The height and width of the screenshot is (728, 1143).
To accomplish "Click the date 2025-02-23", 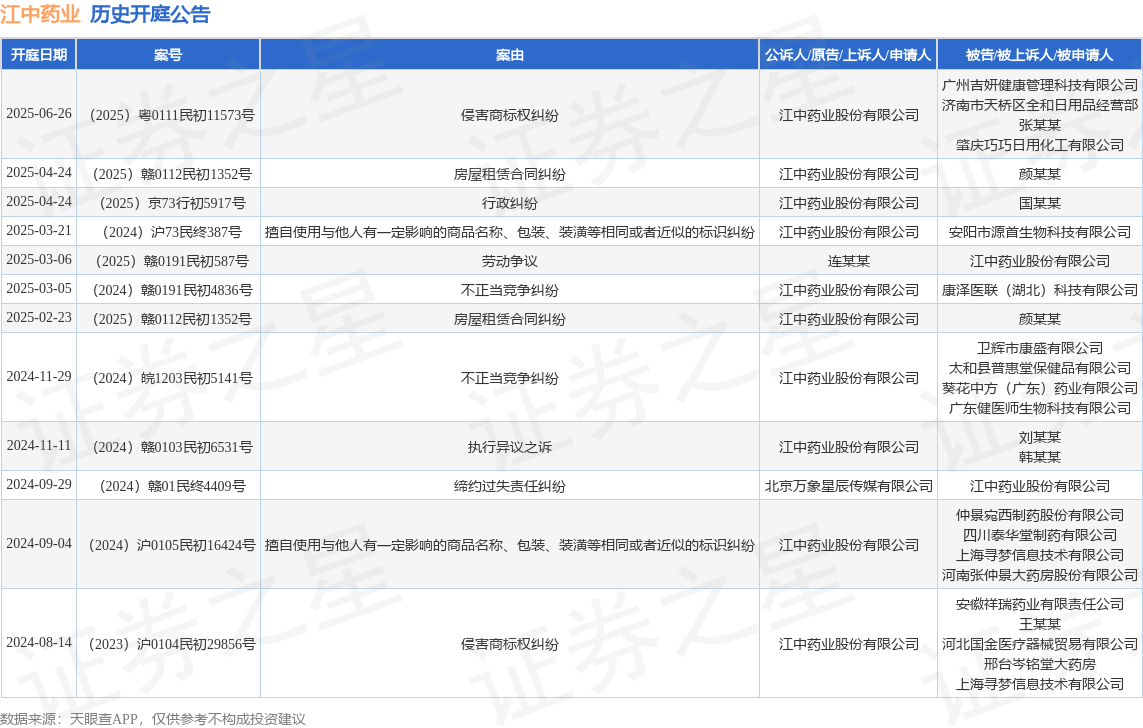I will click(39, 318).
